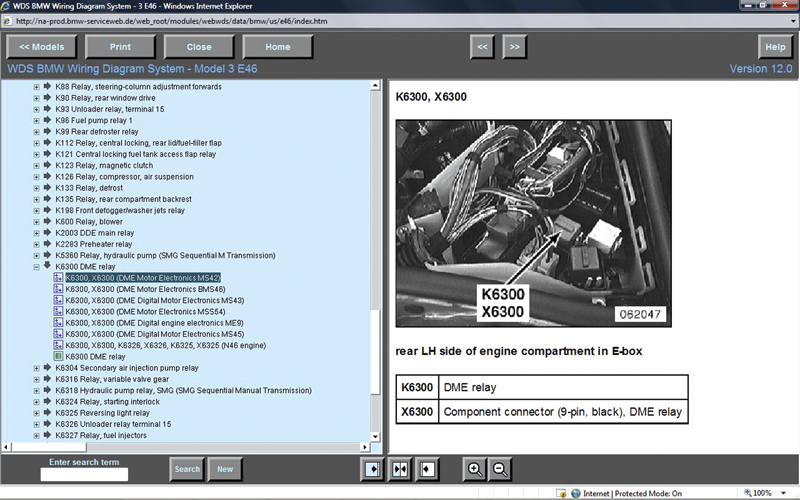Click document icon beside ME9 entry
The width and height of the screenshot is (800, 500).
tap(58, 322)
